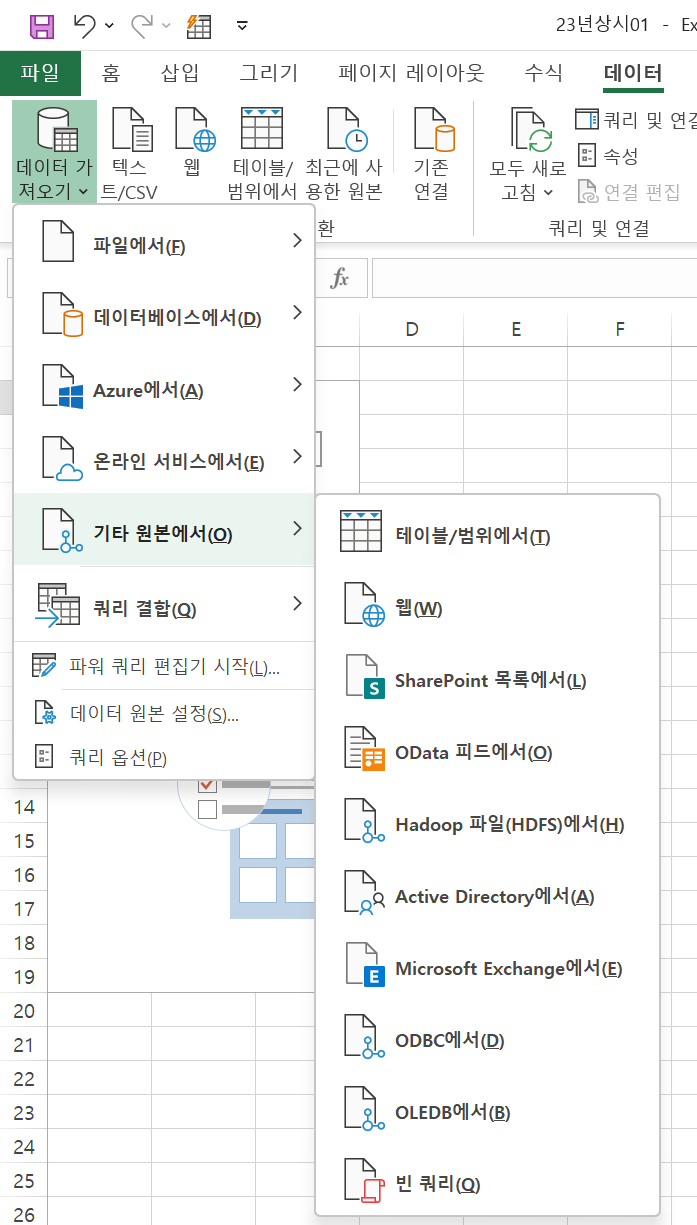Image resolution: width=697 pixels, height=1225 pixels.
Task: Open the Quick Access Toolbar customize dropdown
Action: click(242, 25)
